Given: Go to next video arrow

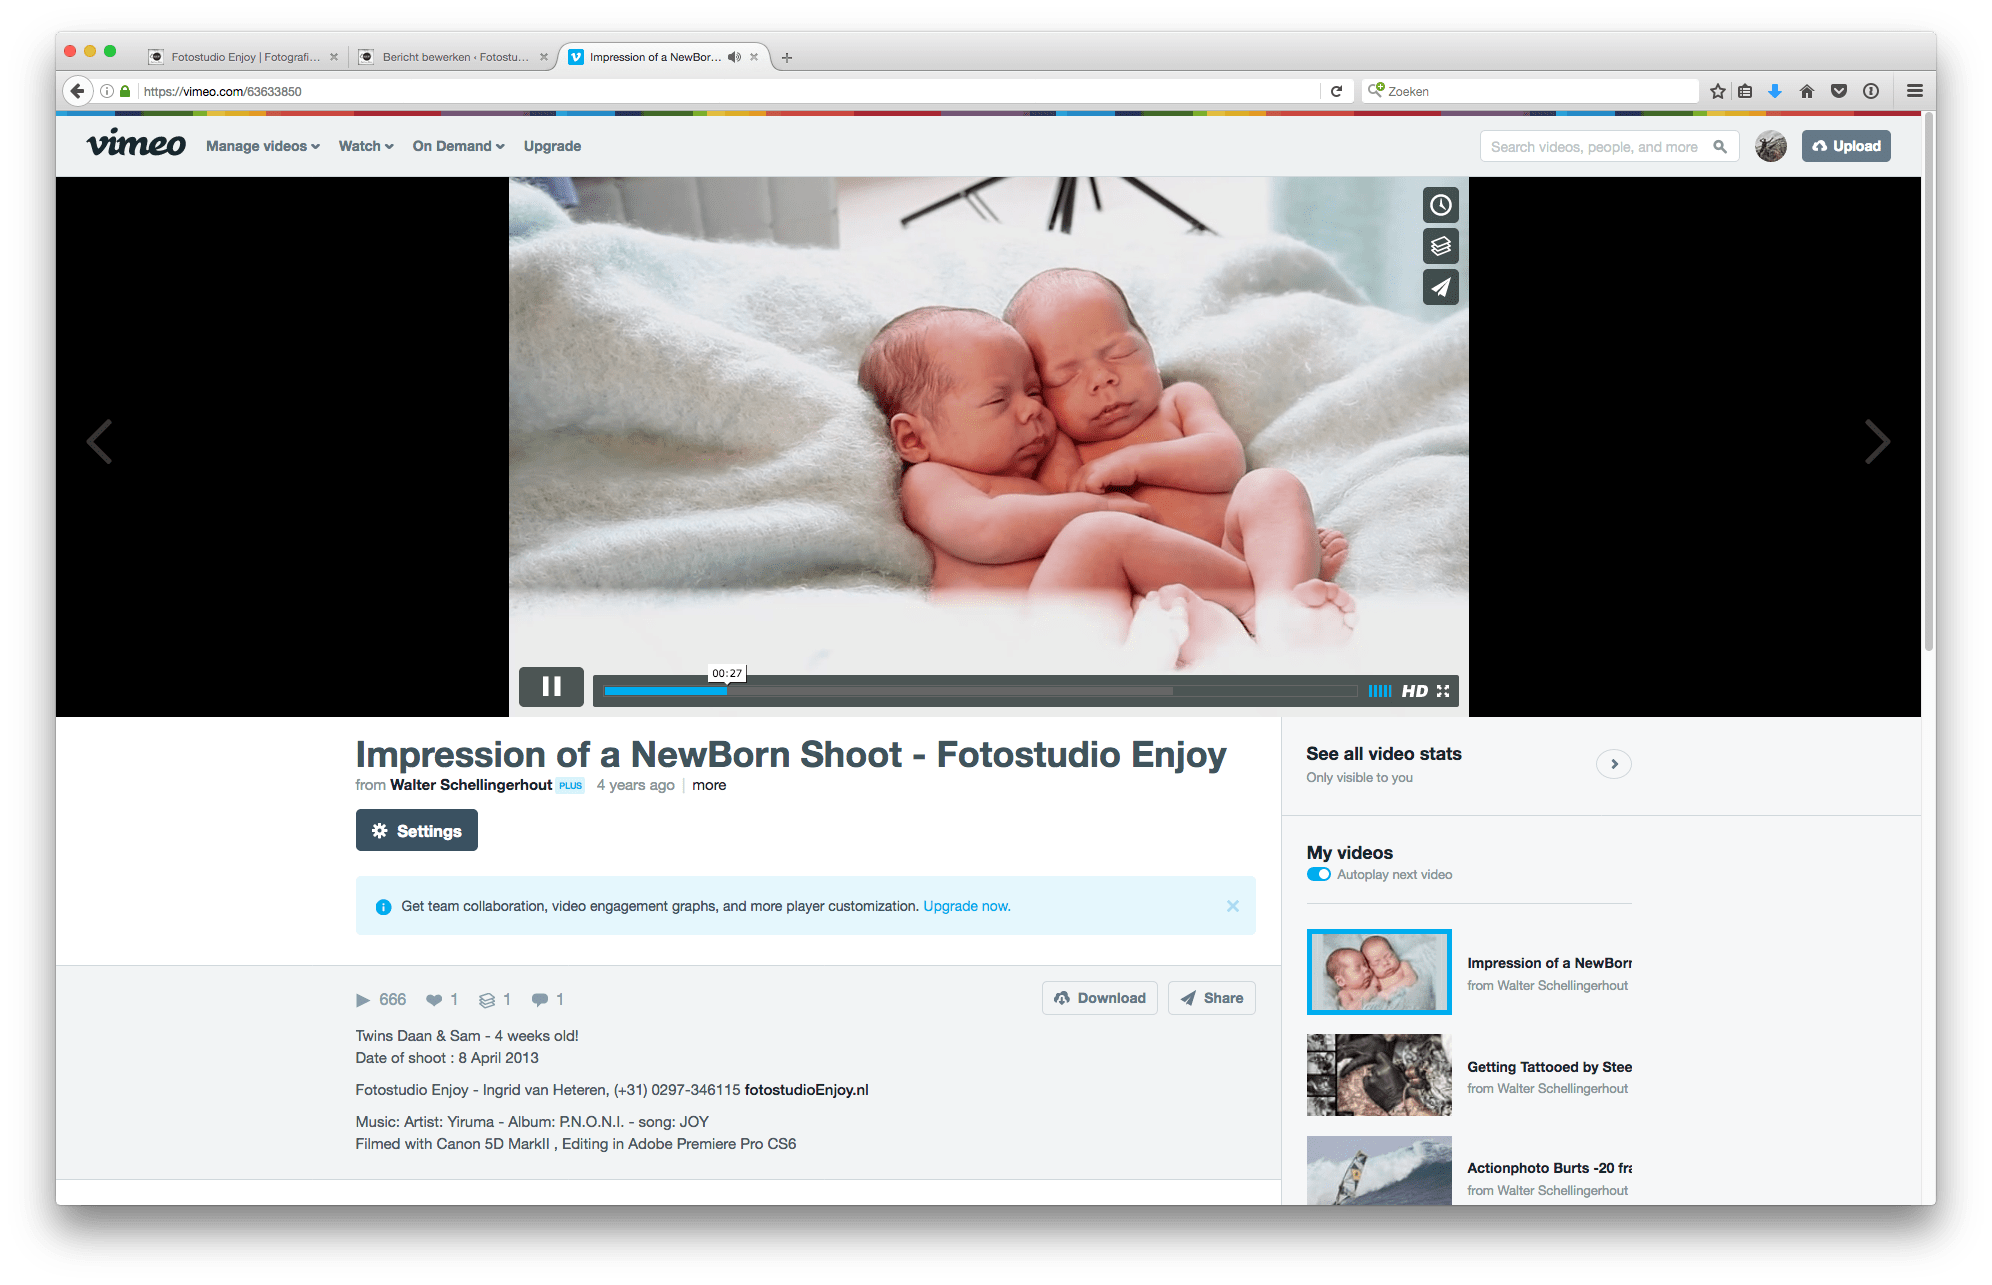Looking at the screenshot, I should coord(1877,441).
